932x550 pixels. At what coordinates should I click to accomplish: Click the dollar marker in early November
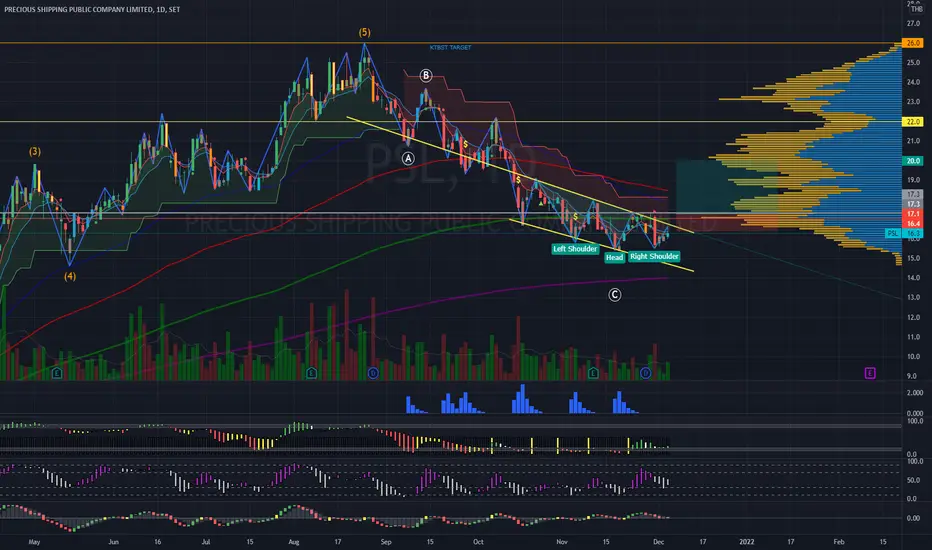coord(575,216)
